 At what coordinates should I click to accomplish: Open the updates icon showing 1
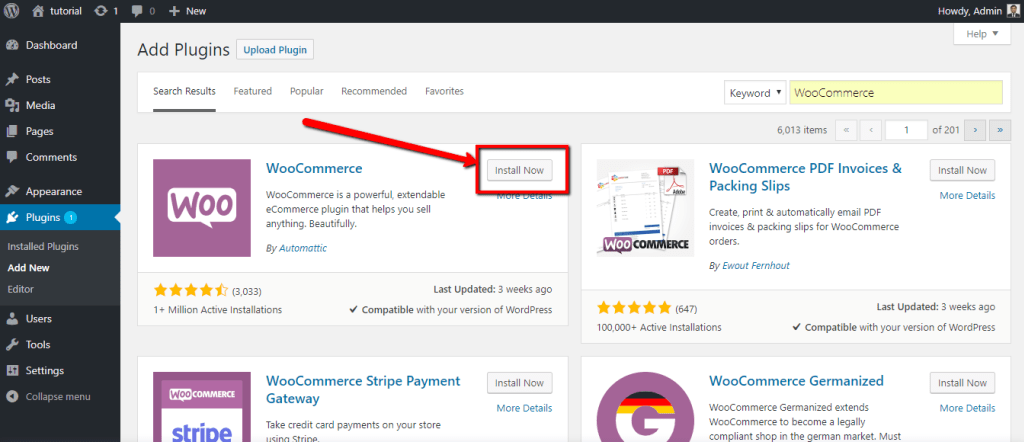pyautogui.click(x=101, y=10)
